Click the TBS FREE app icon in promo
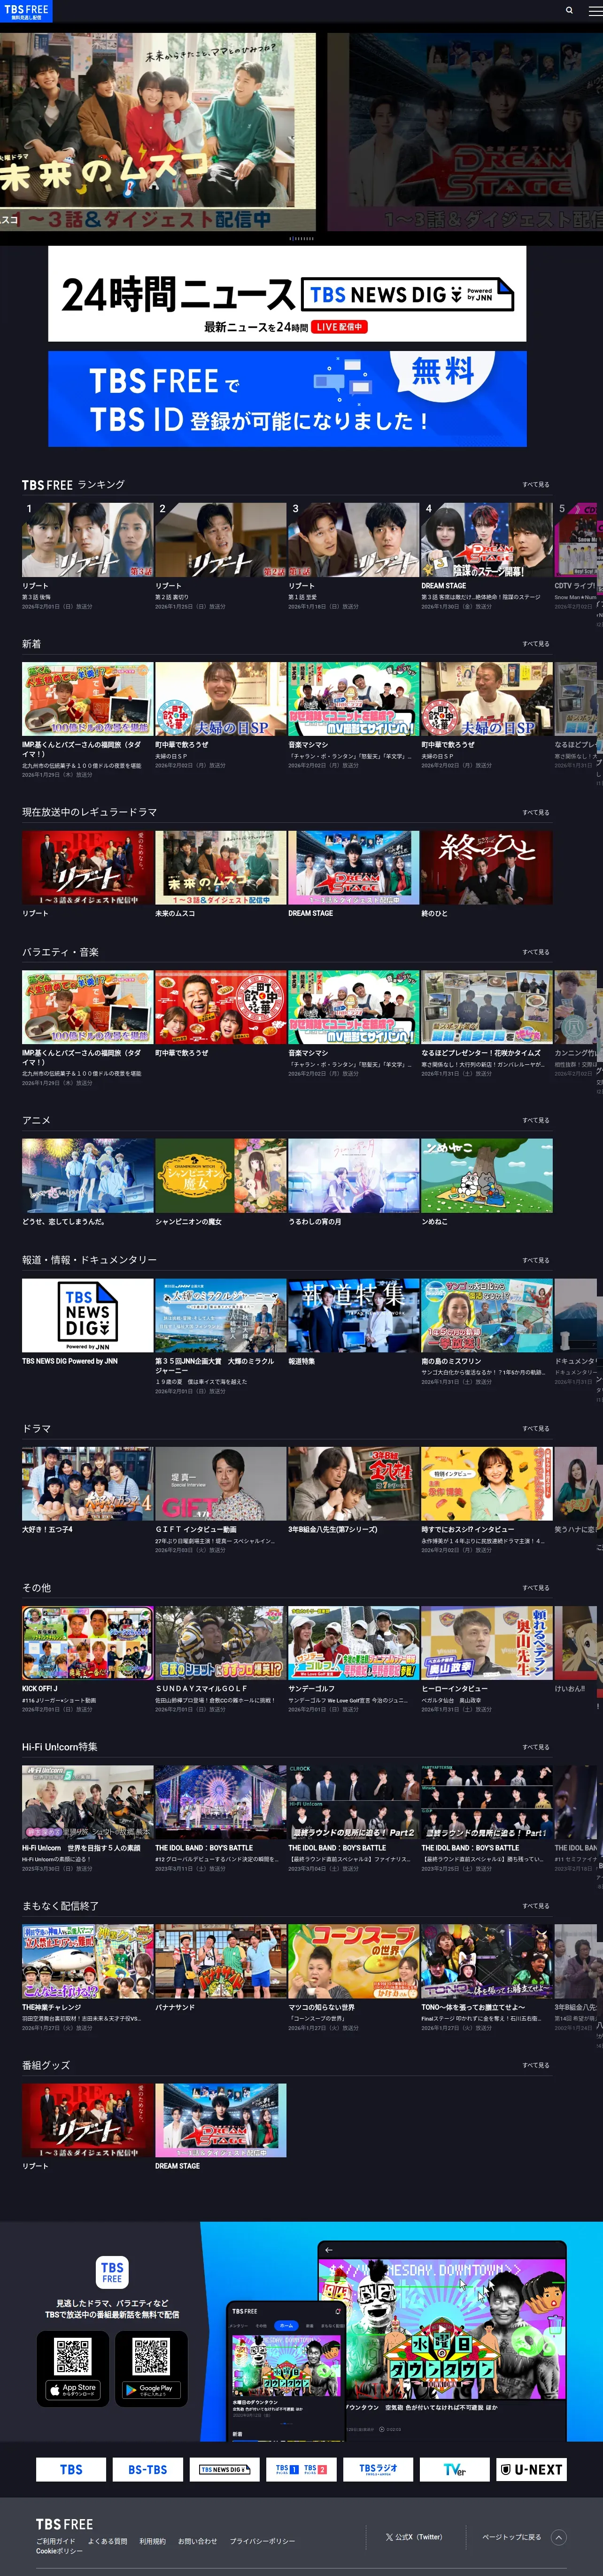603x2576 pixels. (x=112, y=2271)
